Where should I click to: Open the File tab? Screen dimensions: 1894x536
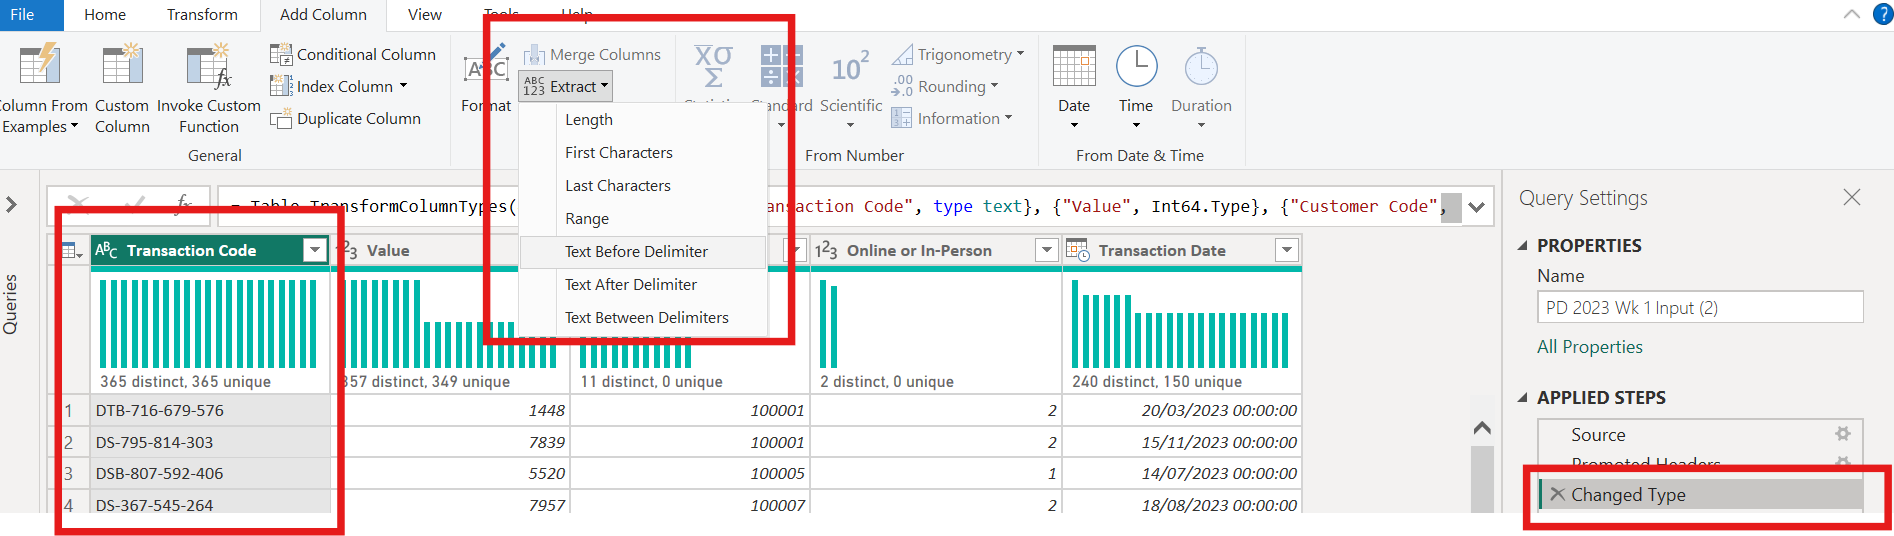coord(22,14)
